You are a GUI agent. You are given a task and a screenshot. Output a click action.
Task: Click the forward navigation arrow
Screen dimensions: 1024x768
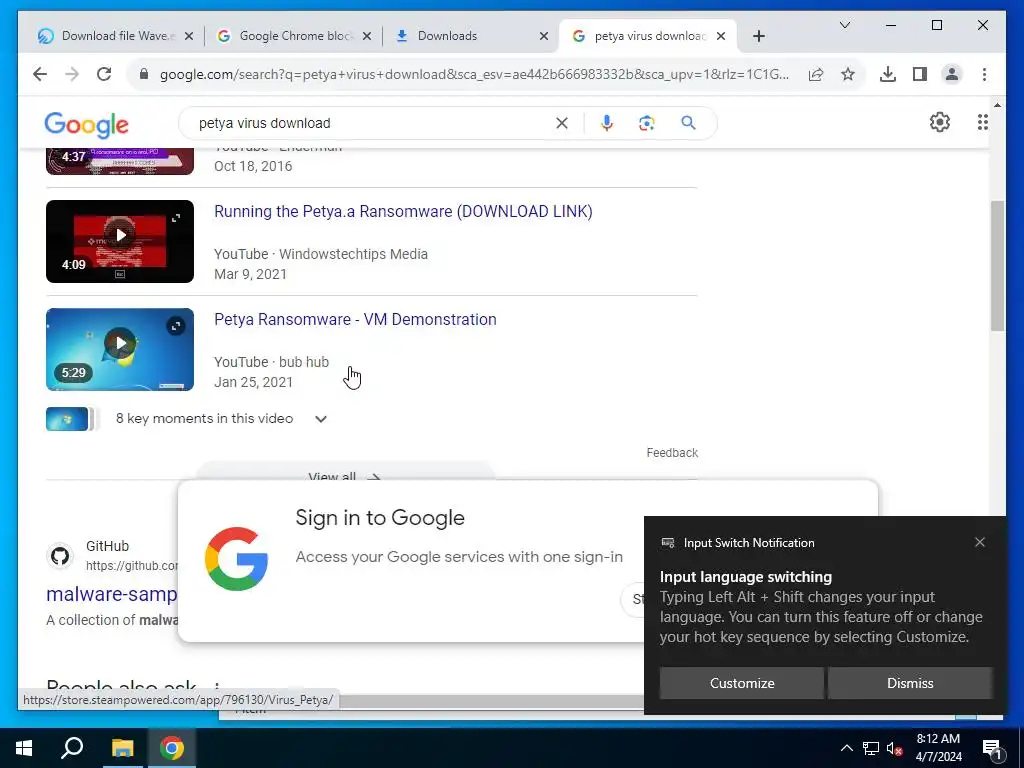pyautogui.click(x=72, y=74)
